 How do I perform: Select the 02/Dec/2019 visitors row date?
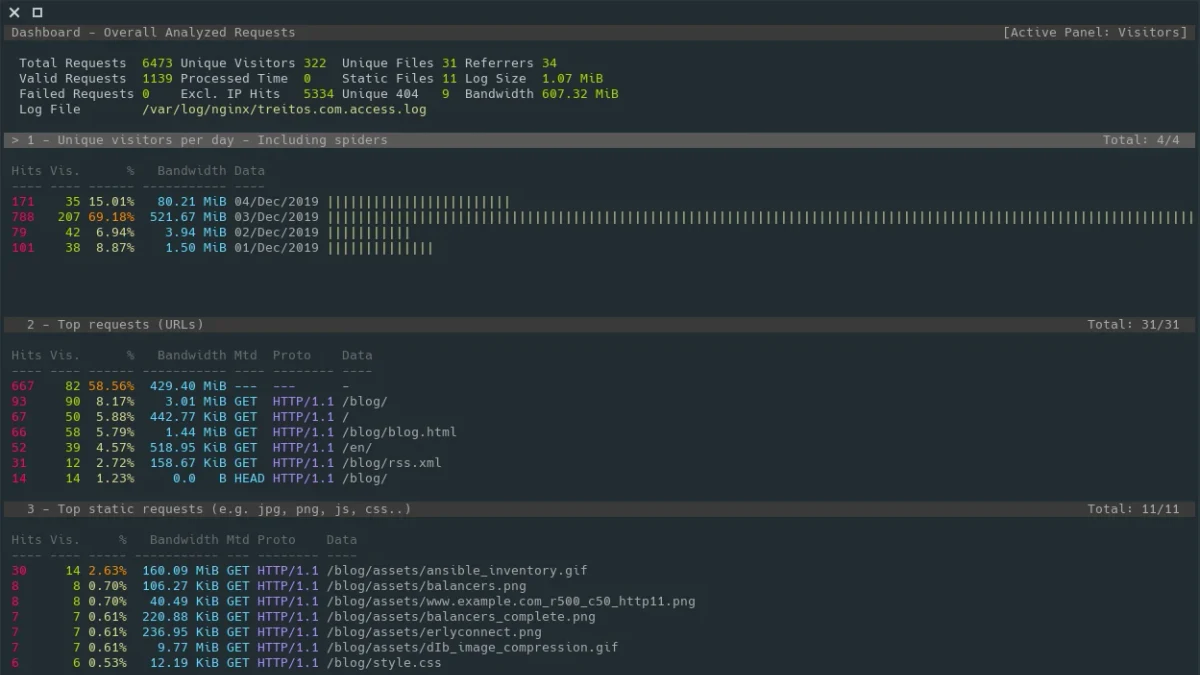276,233
